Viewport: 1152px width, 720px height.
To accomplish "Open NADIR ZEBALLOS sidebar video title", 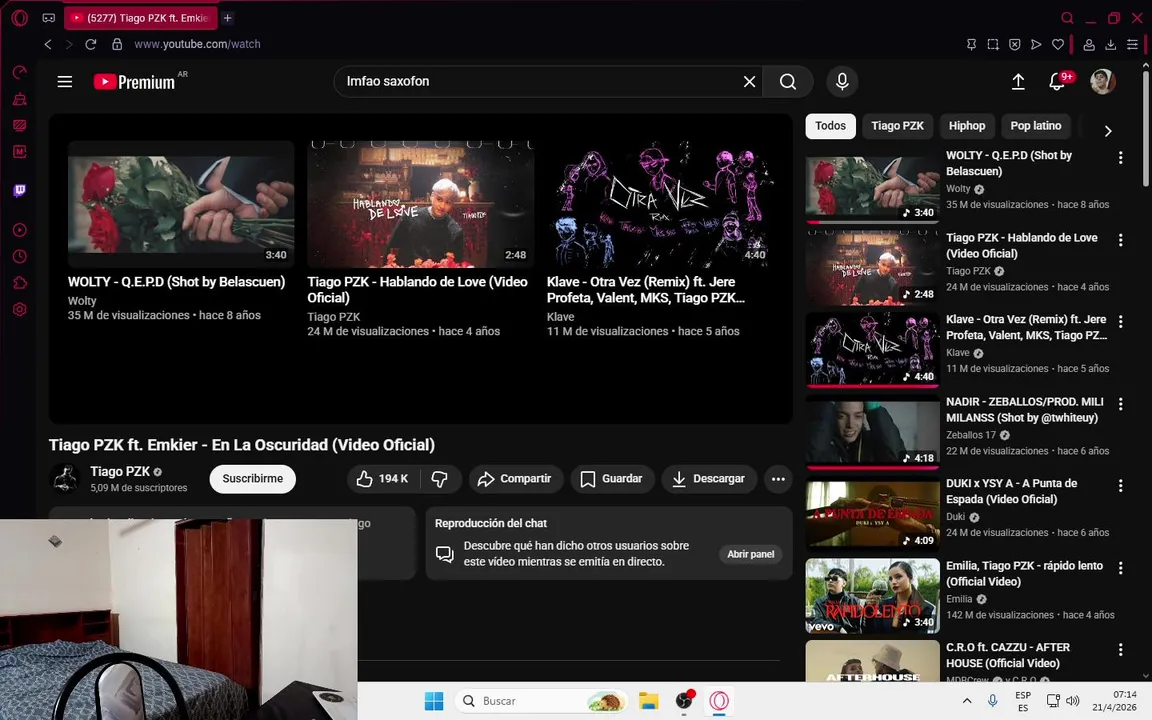I will pyautogui.click(x=1025, y=410).
